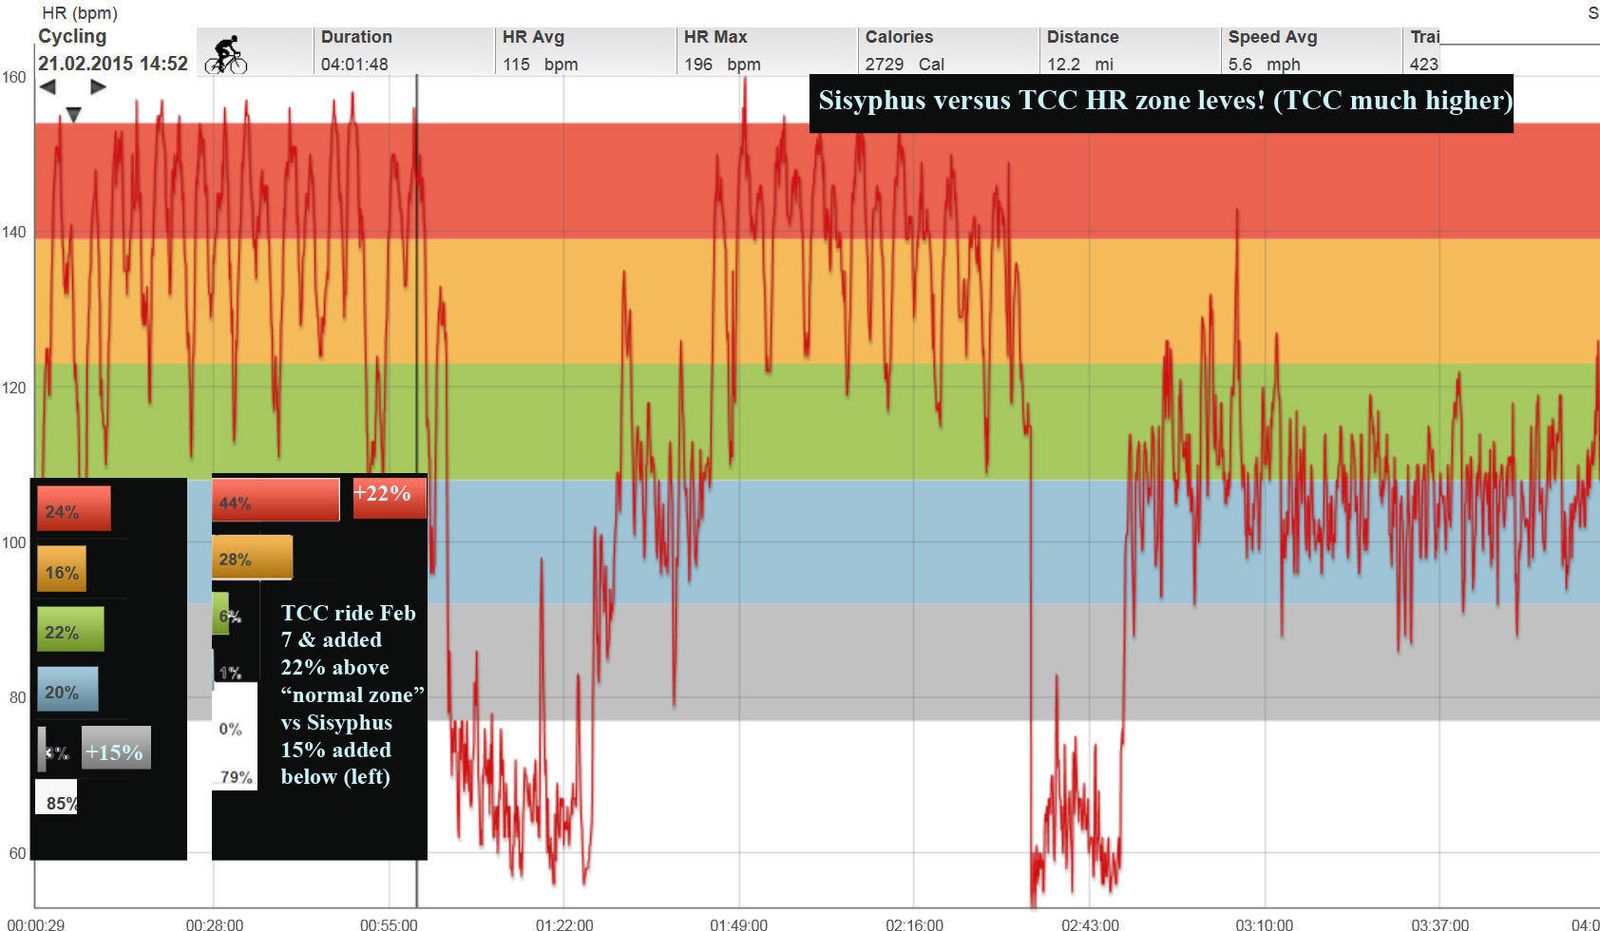This screenshot has width=1600, height=931.
Task: Click the 01:49:00 time axis label
Action: [x=739, y=924]
